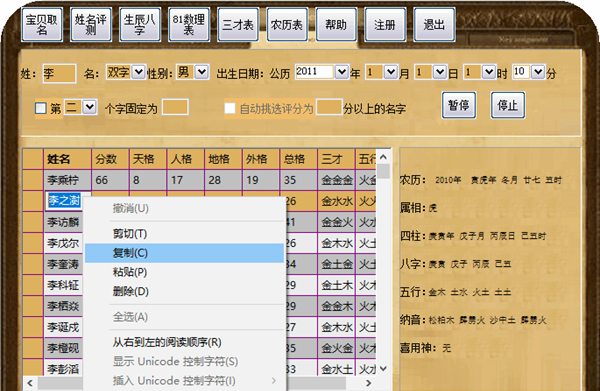
Task: Expand the birth month dropdown
Action: click(390, 72)
